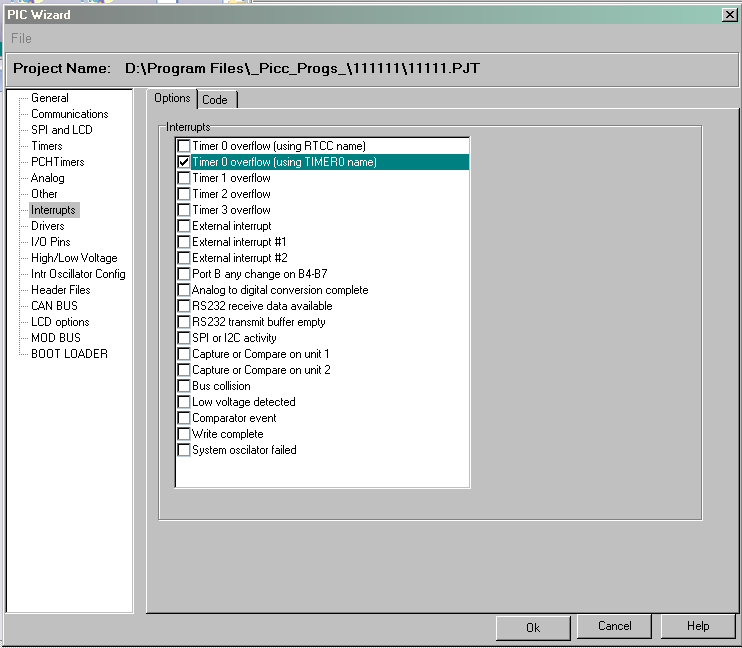This screenshot has height=648, width=742.
Task: Enable System oscilator failed checkbox
Action: 184,450
